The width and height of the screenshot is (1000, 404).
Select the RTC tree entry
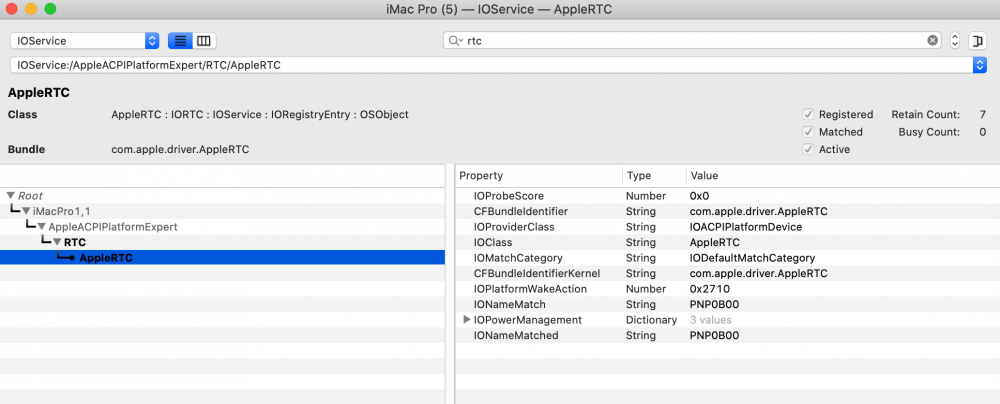(x=75, y=243)
